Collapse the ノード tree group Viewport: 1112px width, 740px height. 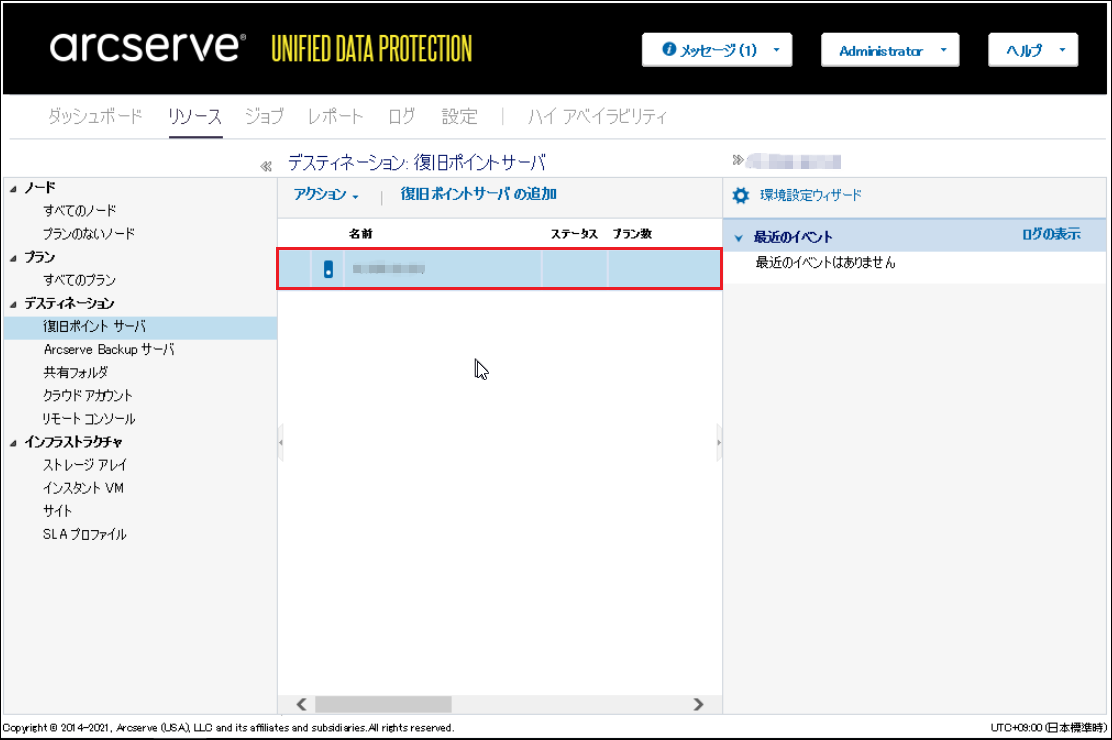point(11,188)
